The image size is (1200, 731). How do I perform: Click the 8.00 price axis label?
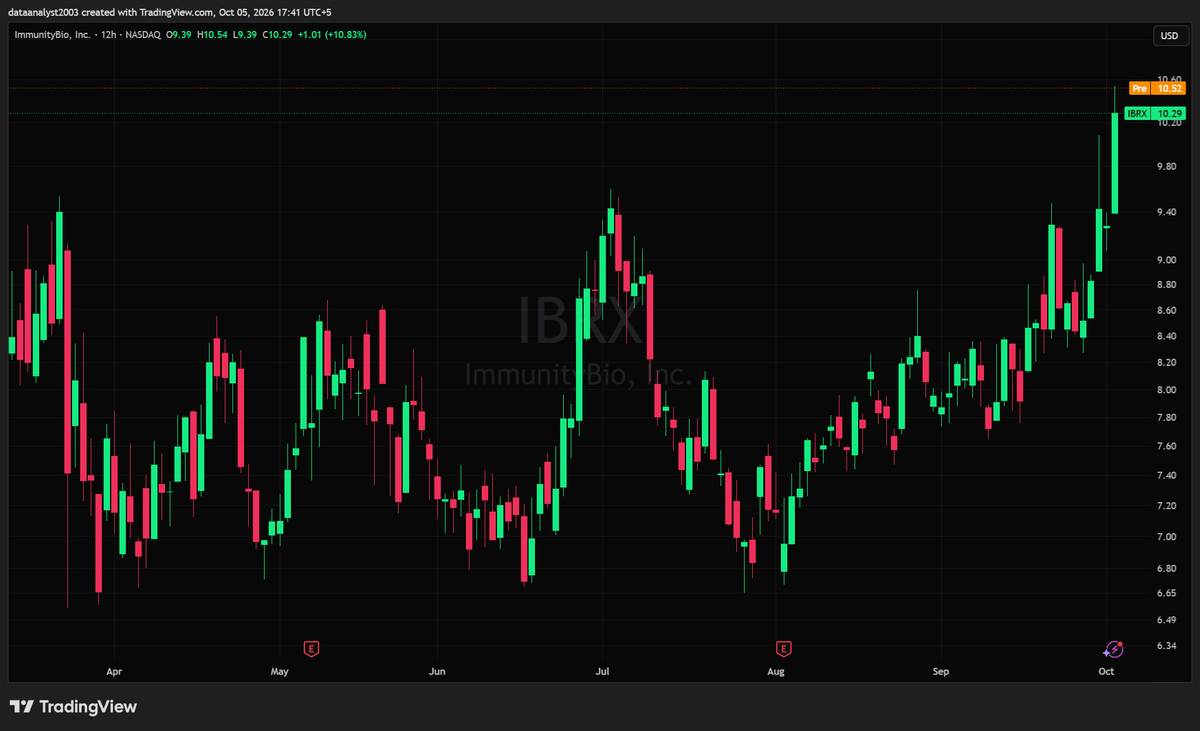pos(1167,390)
